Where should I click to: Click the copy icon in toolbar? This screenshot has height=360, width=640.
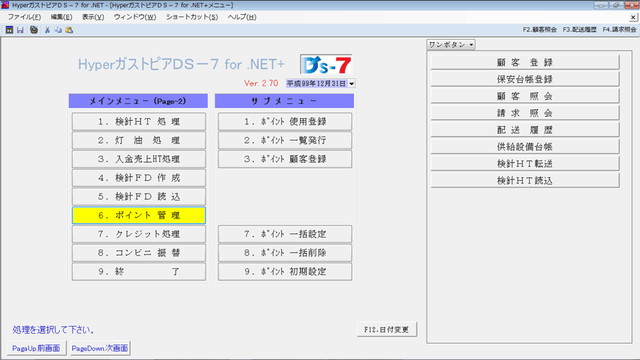click(58, 30)
